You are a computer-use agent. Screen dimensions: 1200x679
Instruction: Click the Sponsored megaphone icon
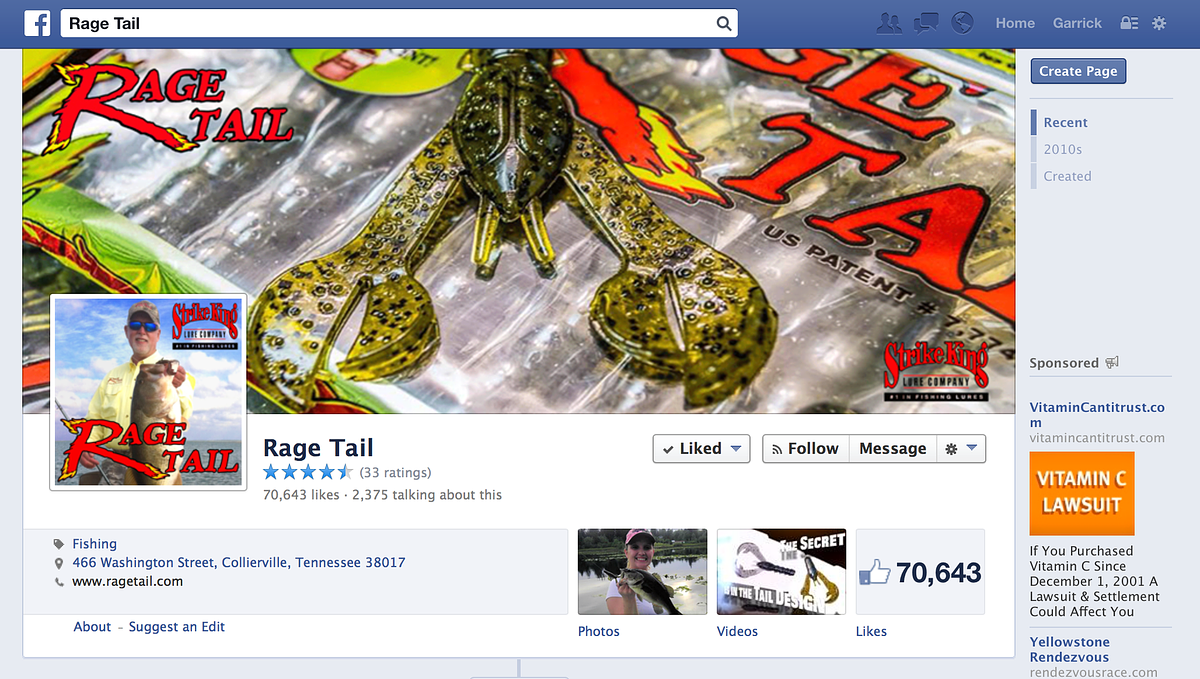(x=1112, y=363)
